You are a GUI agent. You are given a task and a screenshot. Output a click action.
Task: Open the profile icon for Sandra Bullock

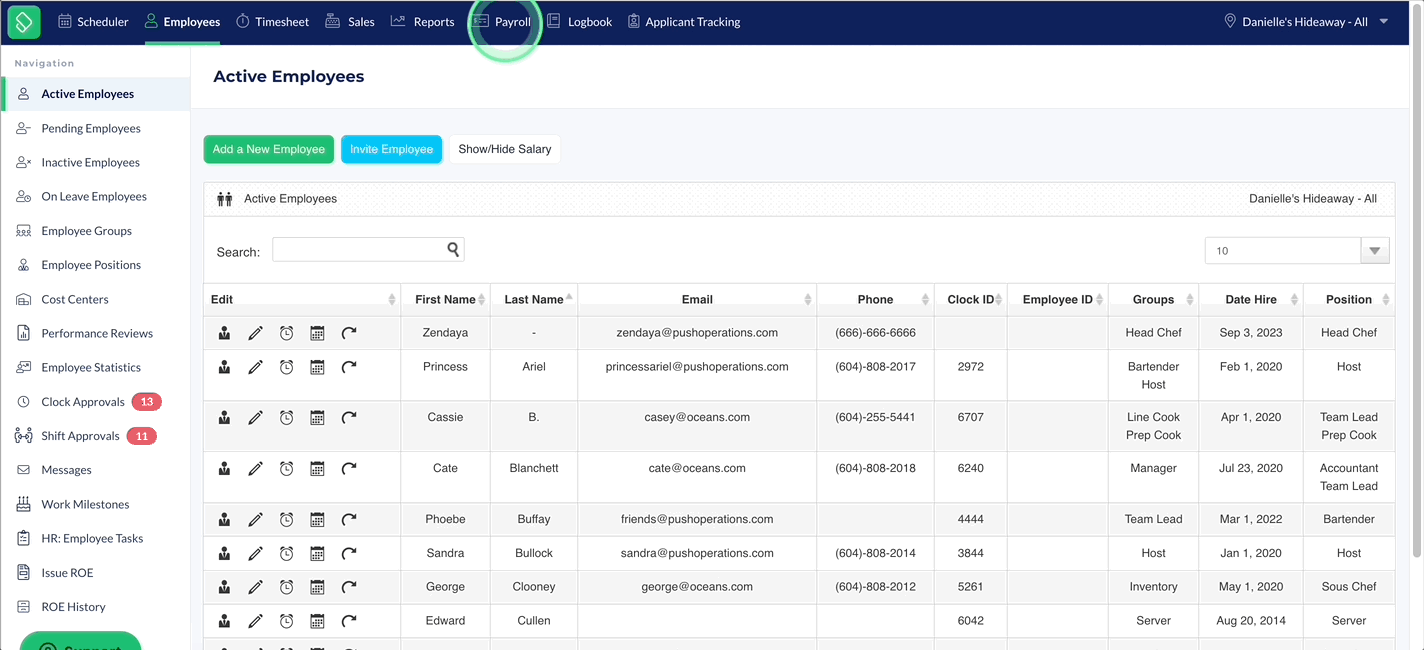[225, 553]
